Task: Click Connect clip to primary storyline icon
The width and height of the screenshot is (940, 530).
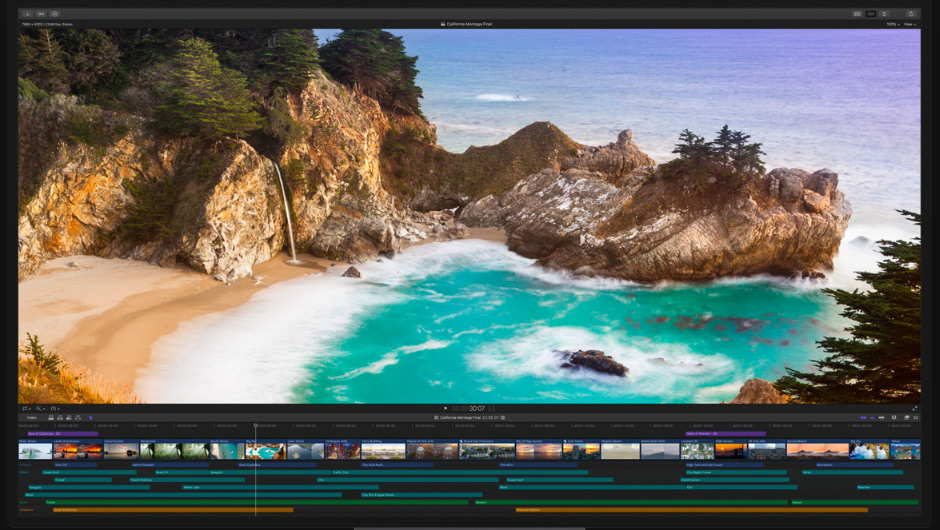Action: (x=51, y=417)
